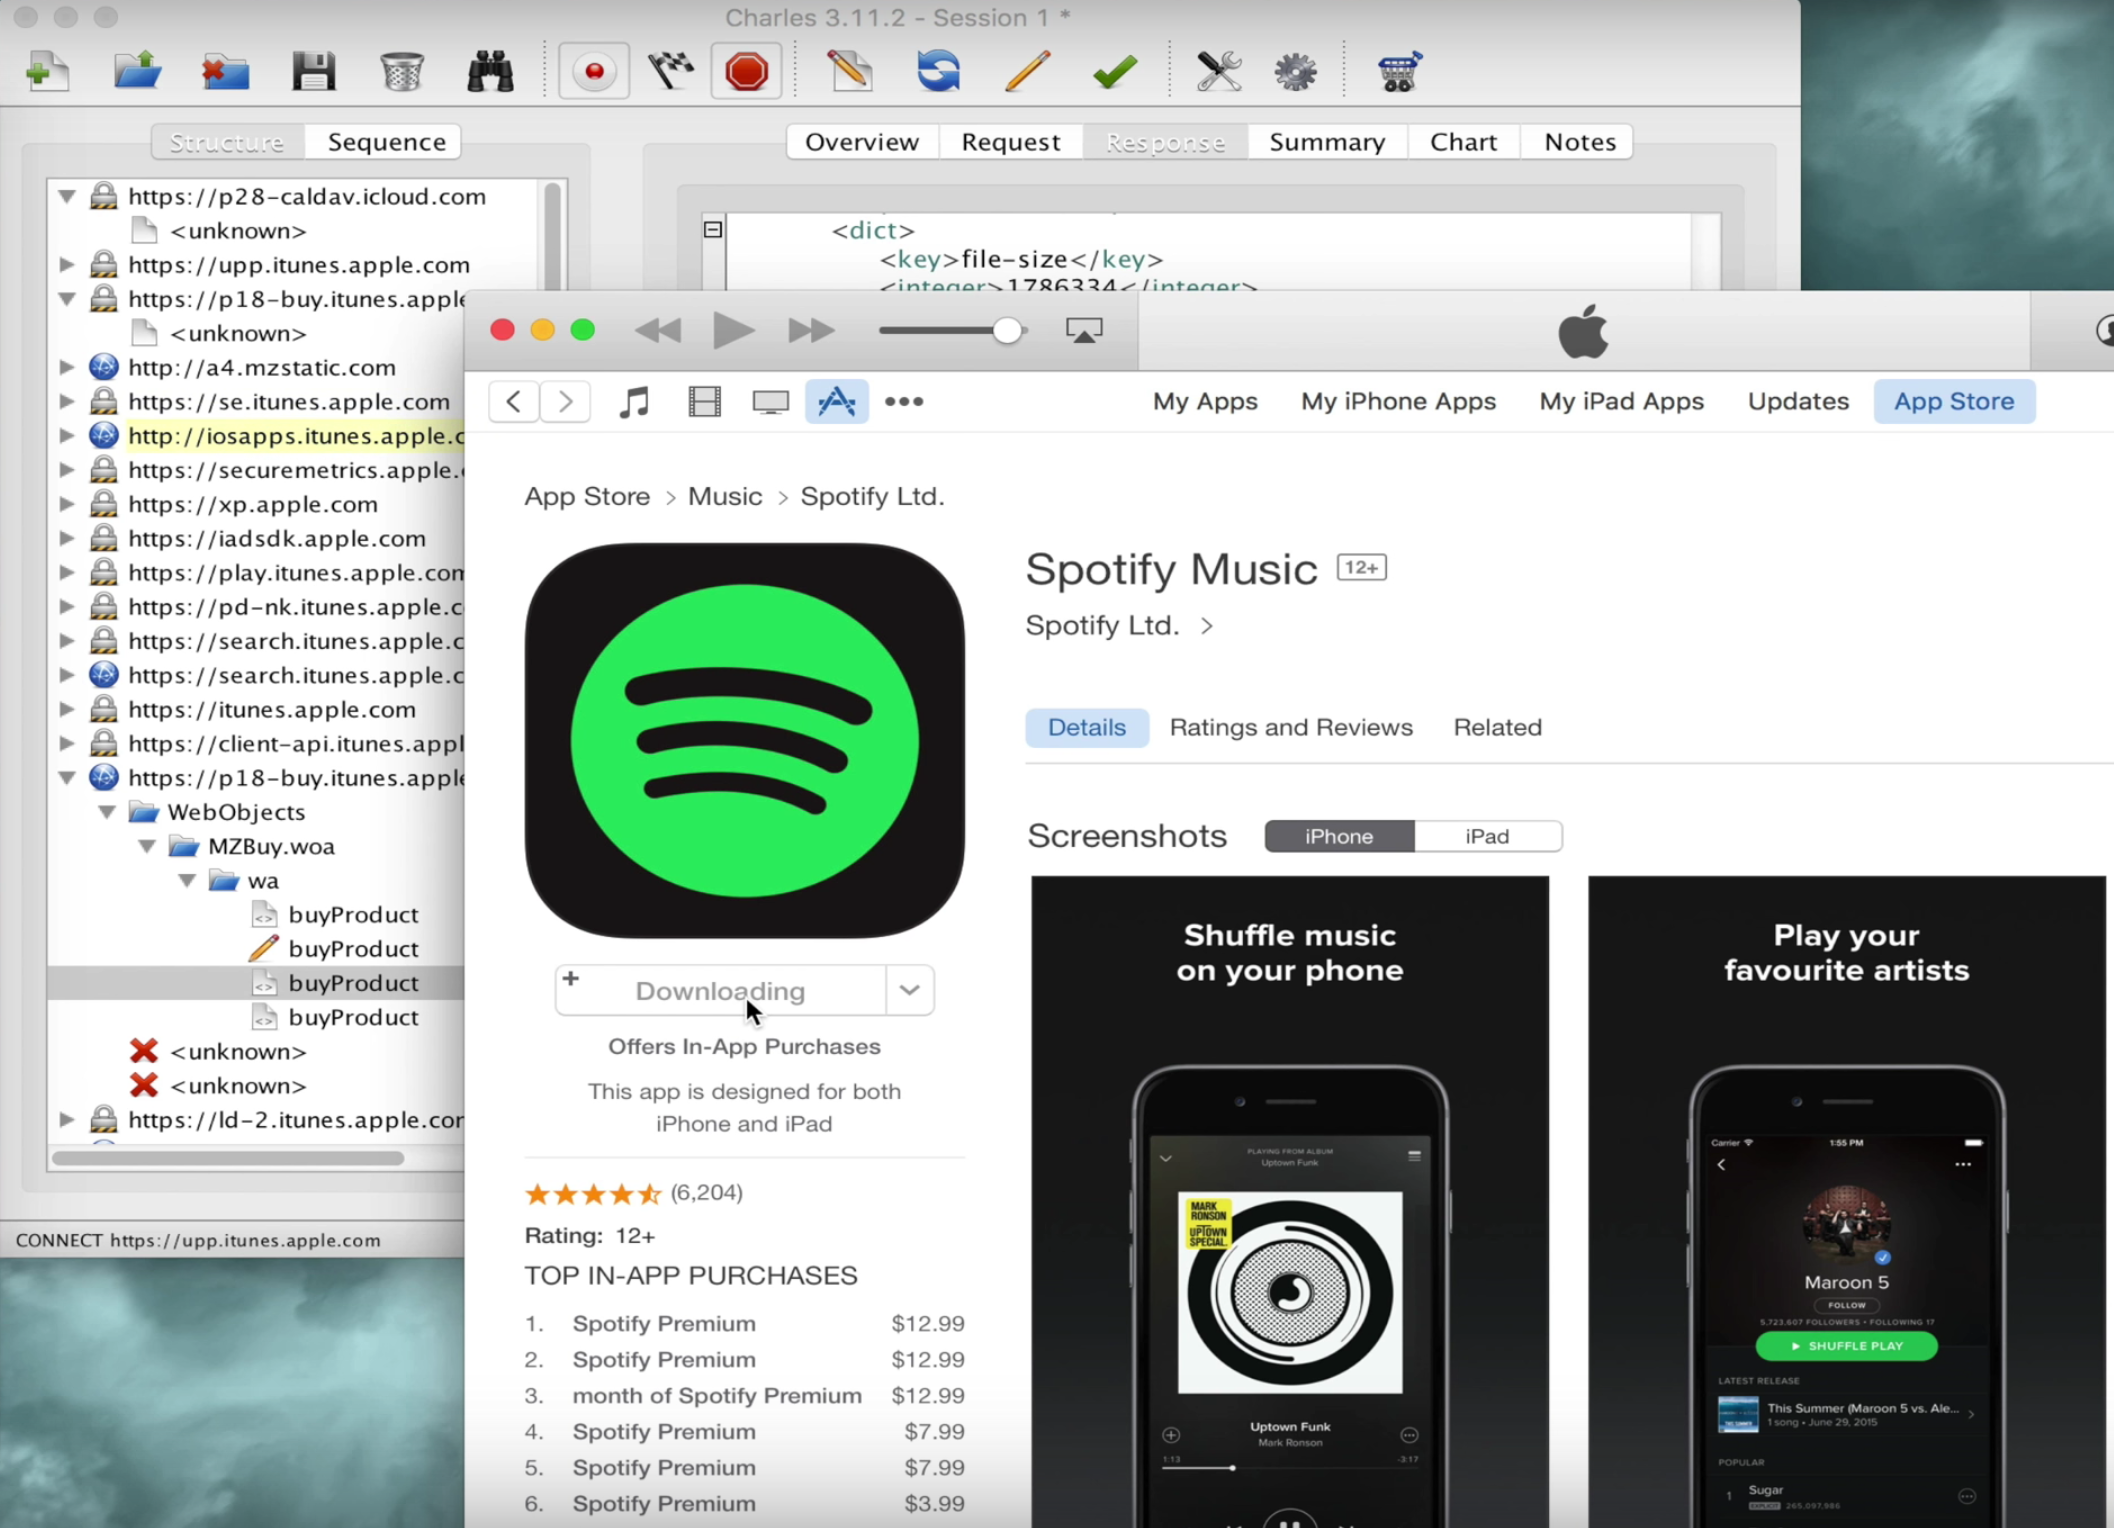The width and height of the screenshot is (2114, 1528).
Task: Select the Wrench/tools icon in Charles toolbar
Action: point(1216,71)
